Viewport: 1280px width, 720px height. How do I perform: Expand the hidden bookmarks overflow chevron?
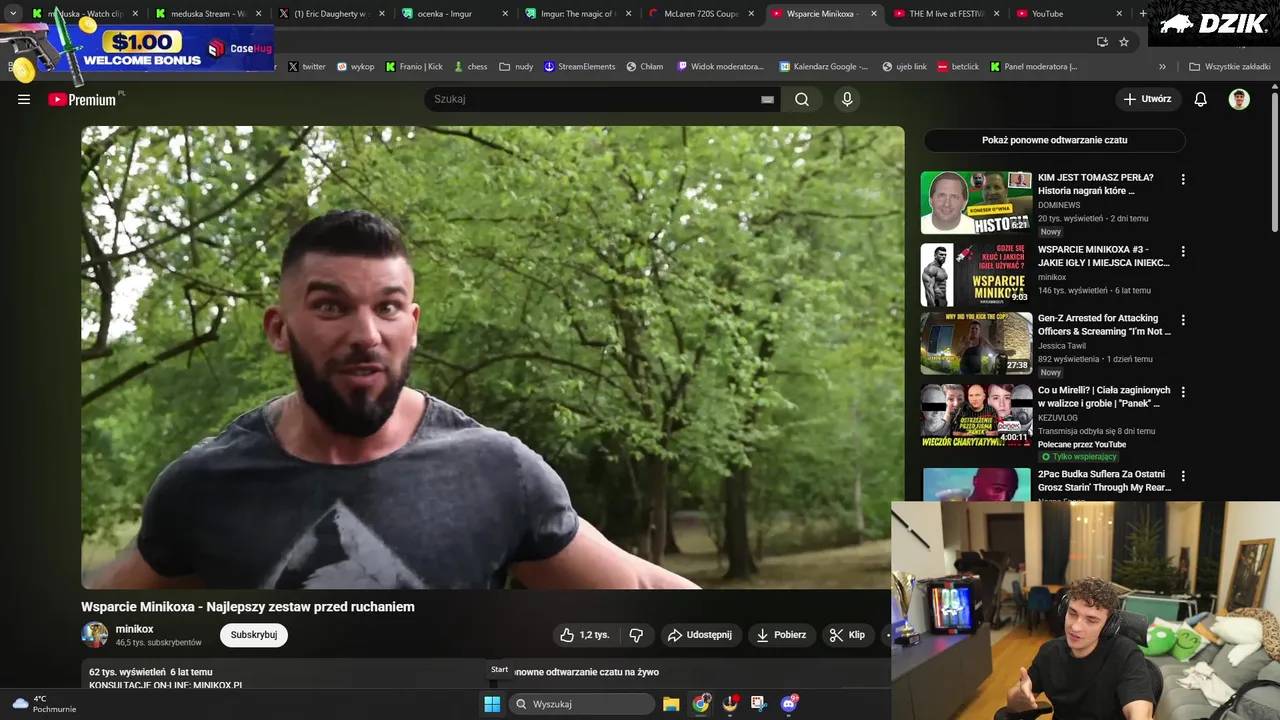(x=1162, y=67)
